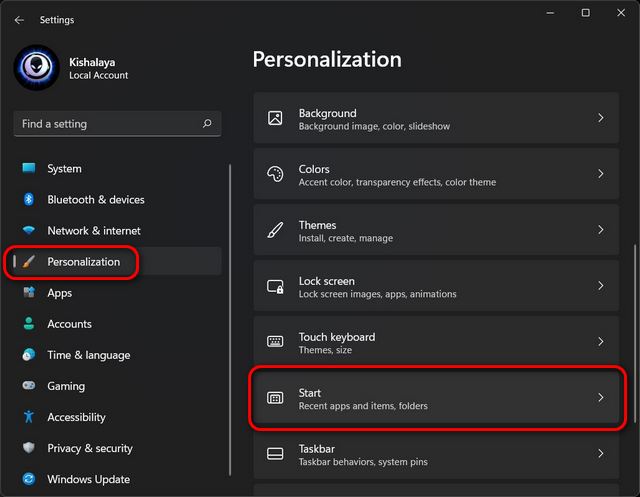This screenshot has height=497, width=640.
Task: Click the main content vertical scrollbar
Action: 635,333
